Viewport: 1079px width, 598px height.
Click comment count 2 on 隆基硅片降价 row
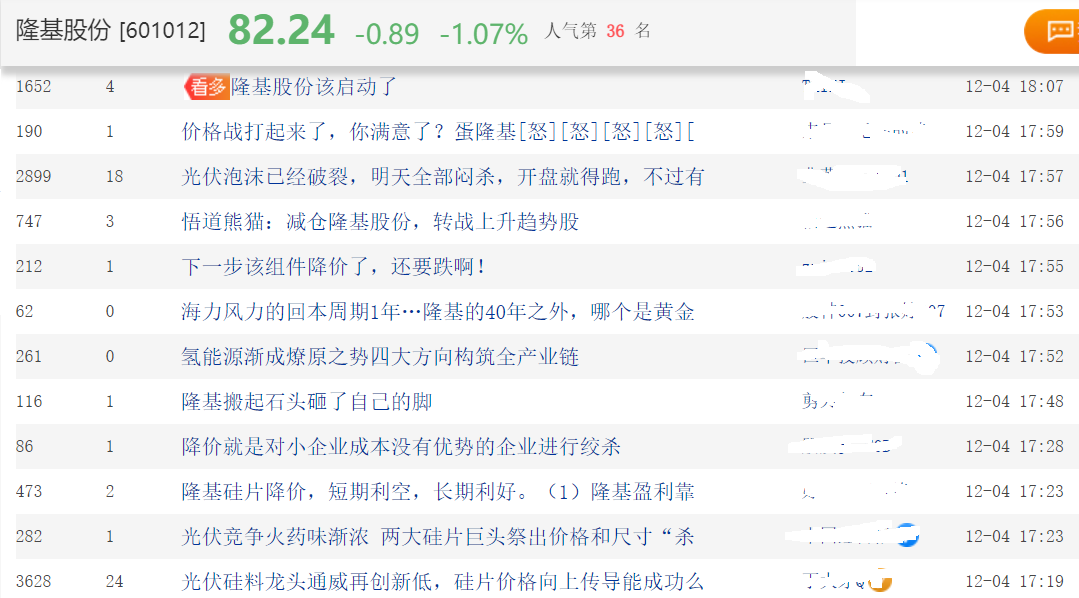coord(110,491)
